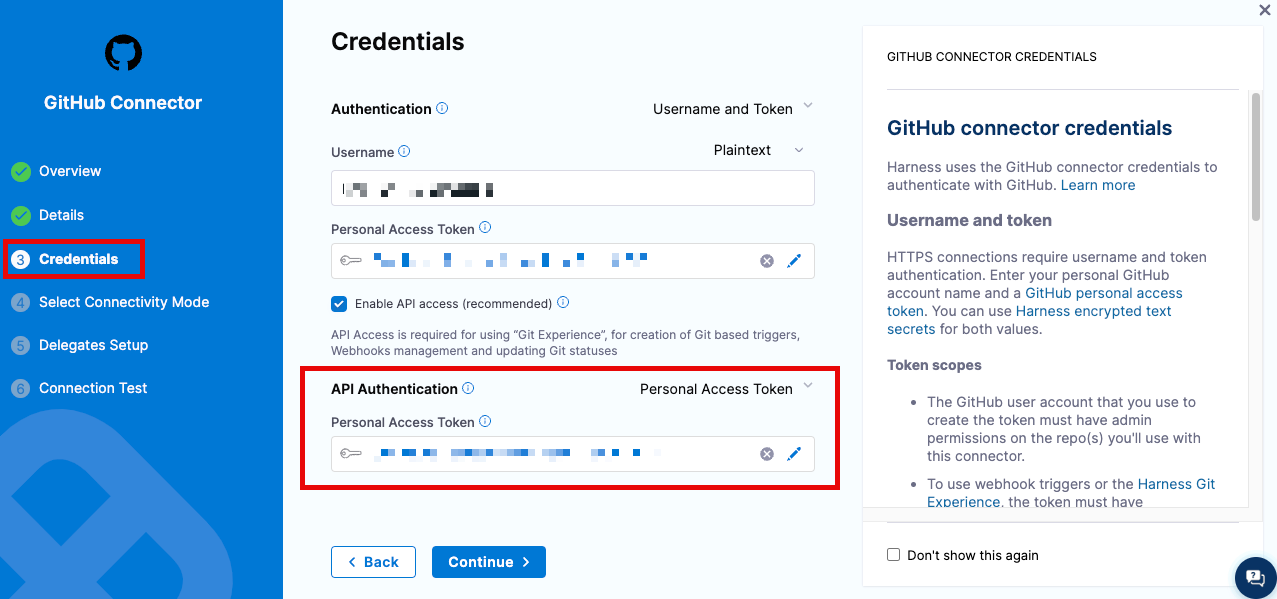Viewport: 1277px width, 599px height.
Task: Expand the Plaintext username type dropdown
Action: coord(757,150)
